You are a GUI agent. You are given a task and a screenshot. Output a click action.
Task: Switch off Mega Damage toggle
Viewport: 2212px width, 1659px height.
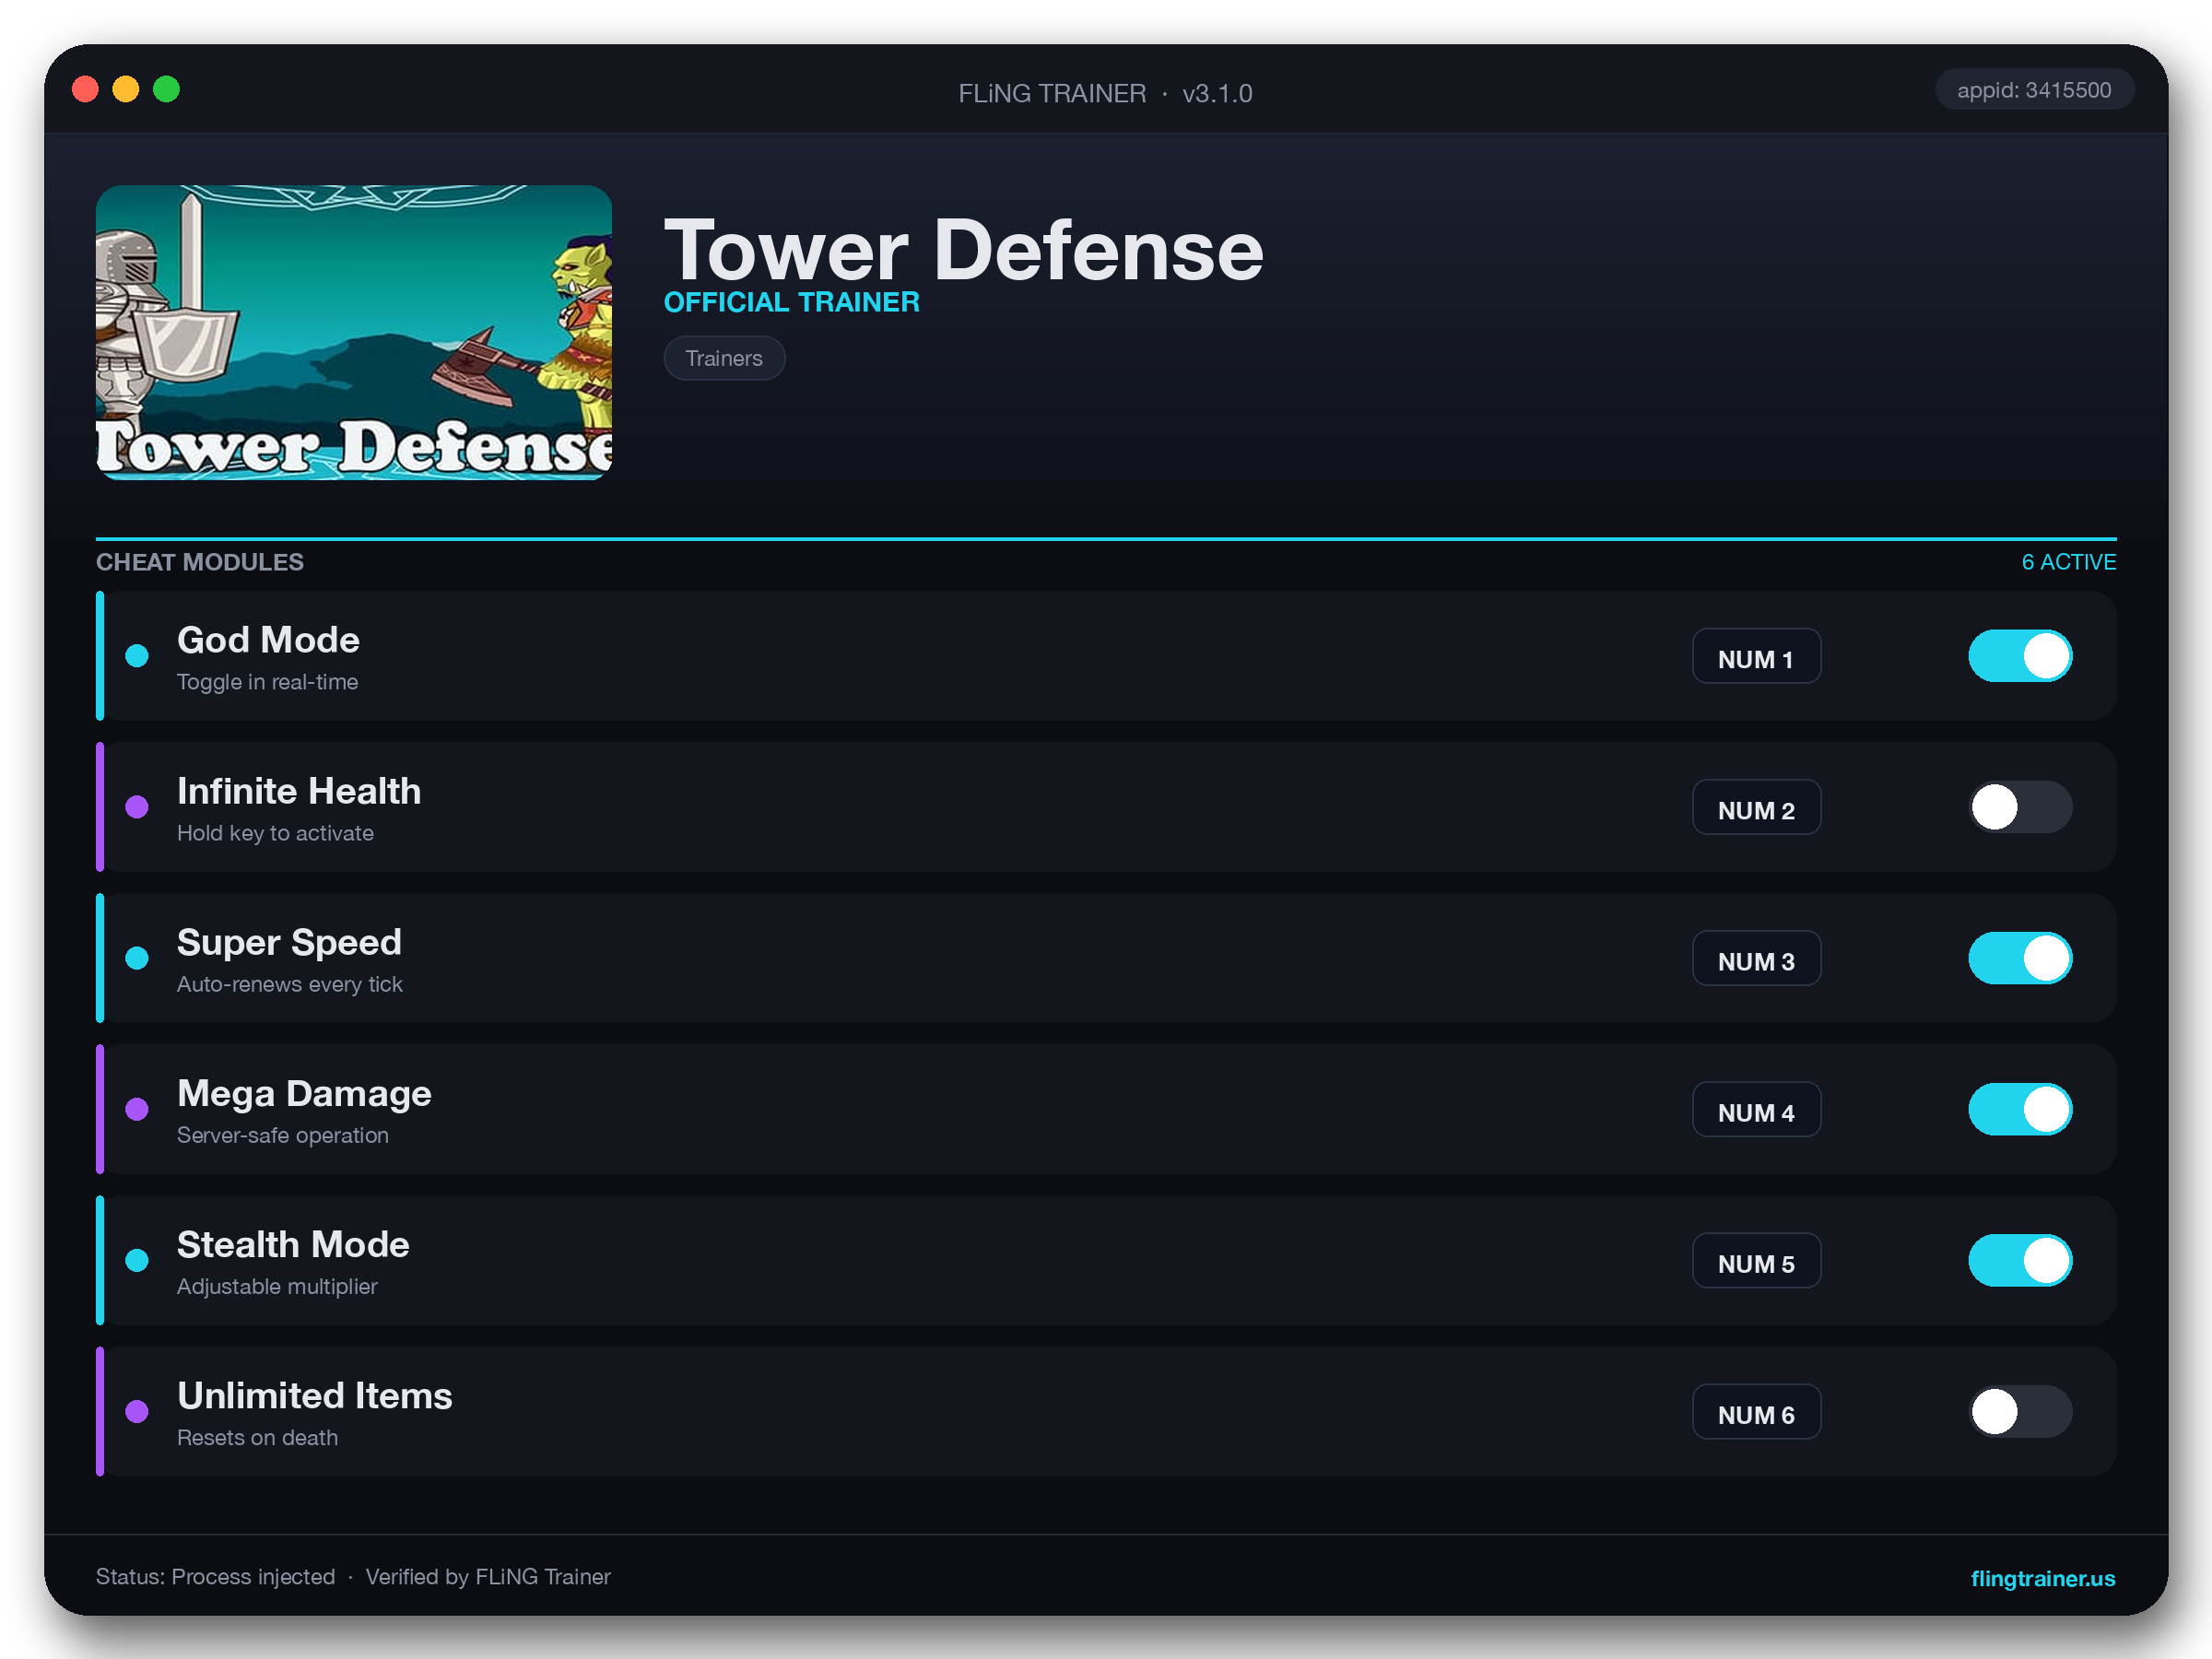pos(2020,1109)
